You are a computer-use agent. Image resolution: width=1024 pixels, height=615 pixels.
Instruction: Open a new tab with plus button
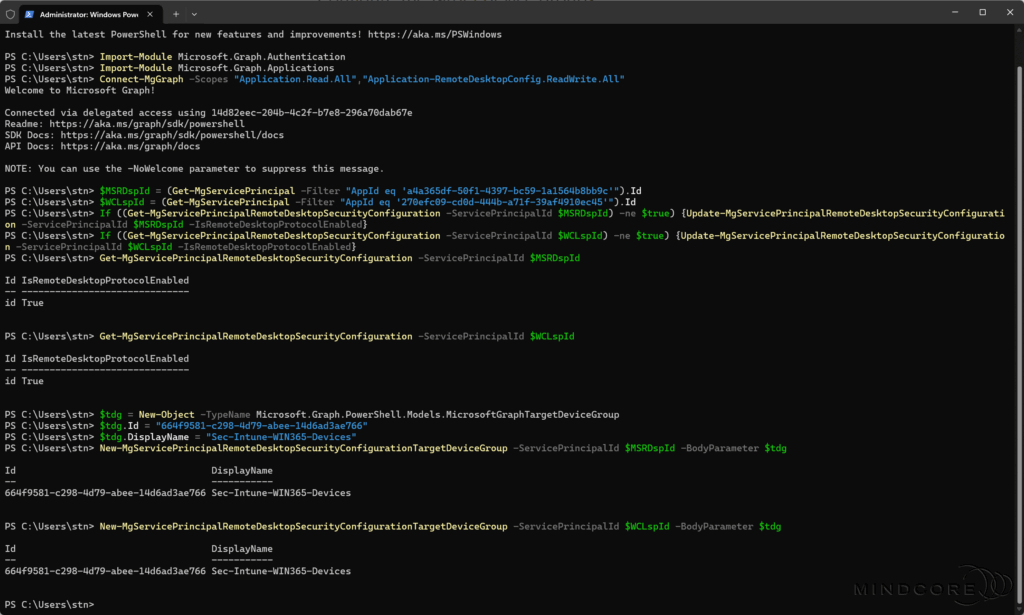(176, 14)
